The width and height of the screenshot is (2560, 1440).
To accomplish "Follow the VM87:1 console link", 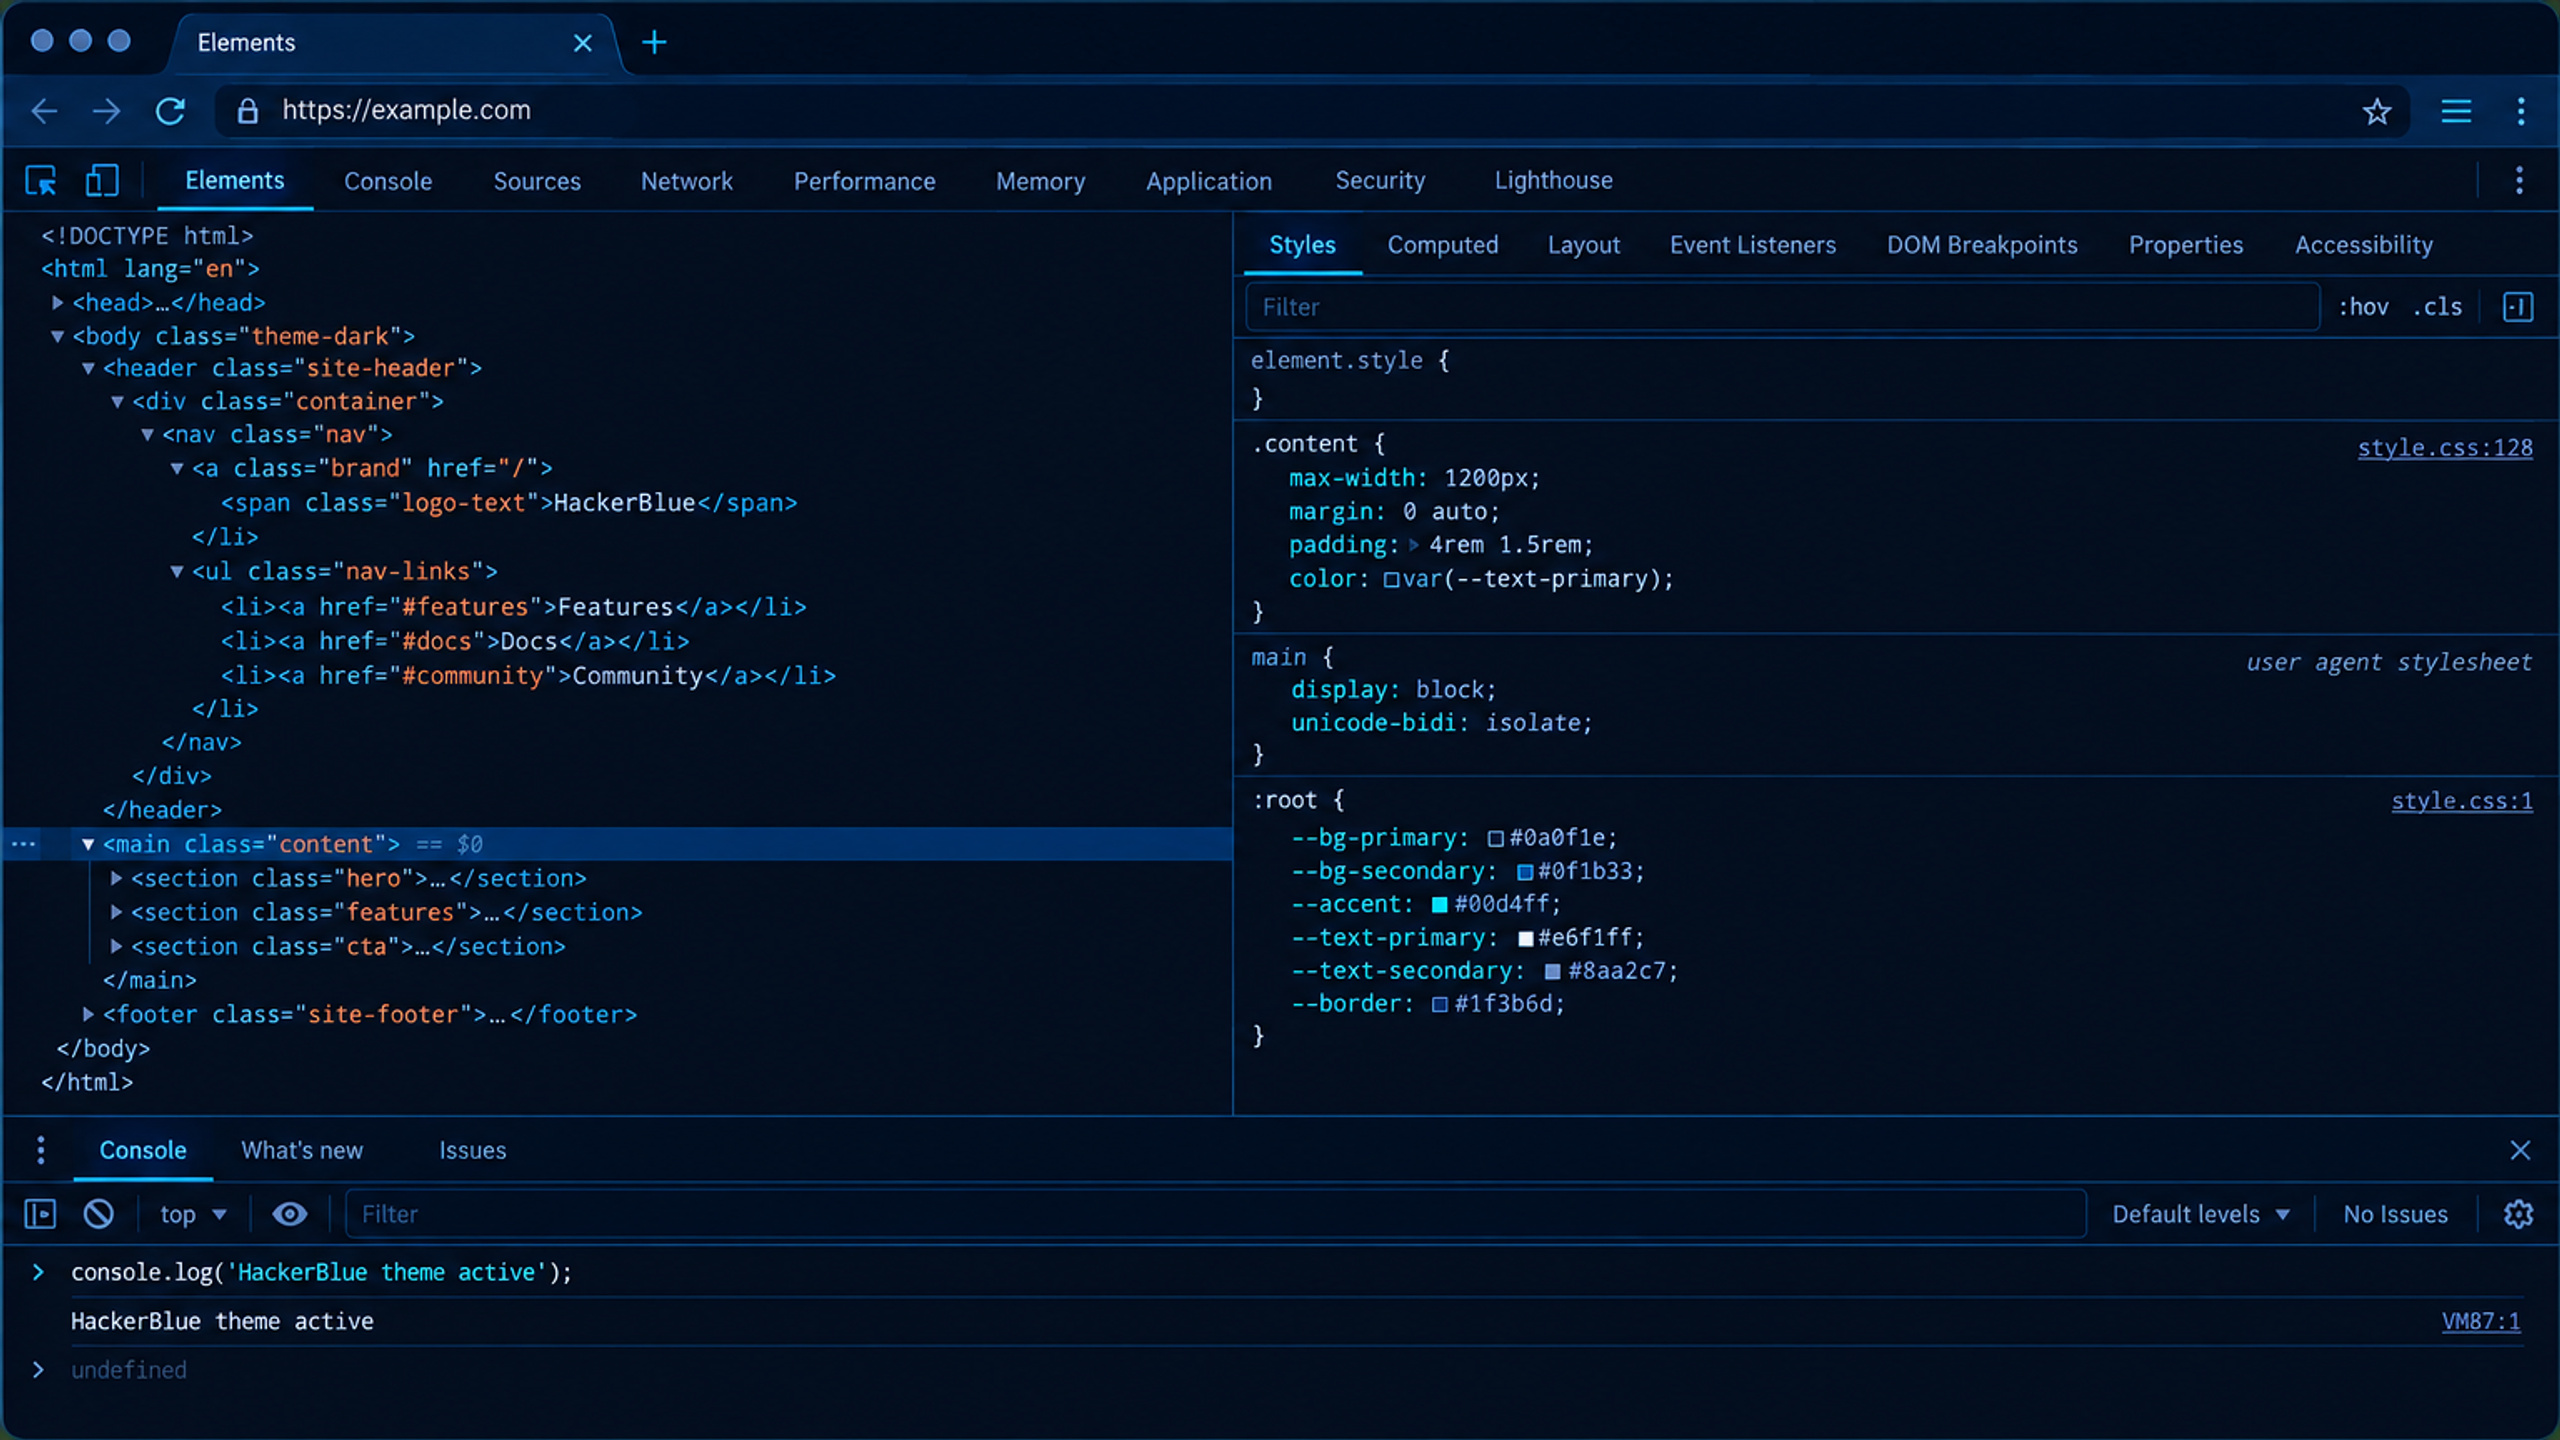I will pos(2481,1321).
